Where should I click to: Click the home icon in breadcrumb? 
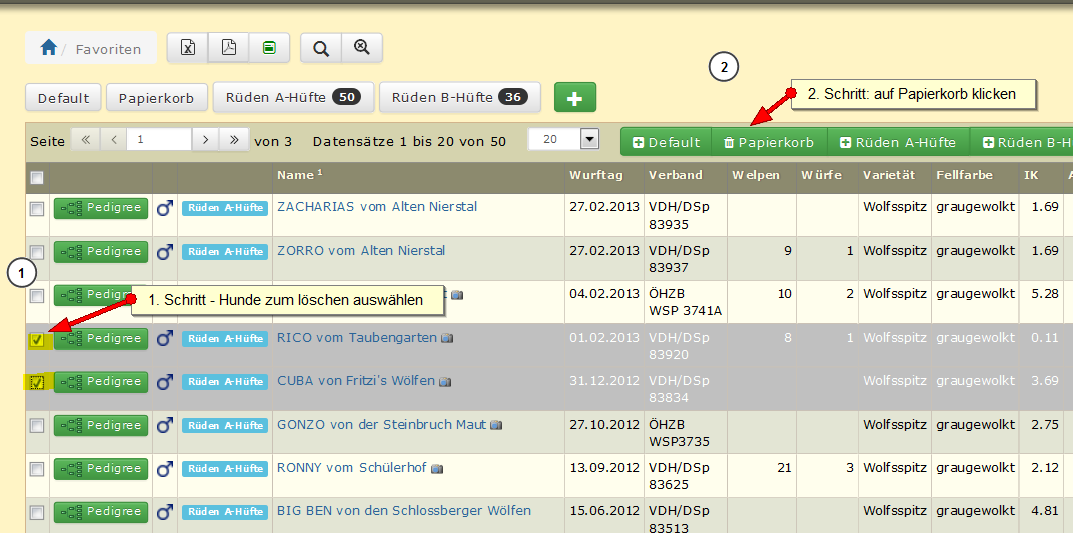pyautogui.click(x=48, y=48)
